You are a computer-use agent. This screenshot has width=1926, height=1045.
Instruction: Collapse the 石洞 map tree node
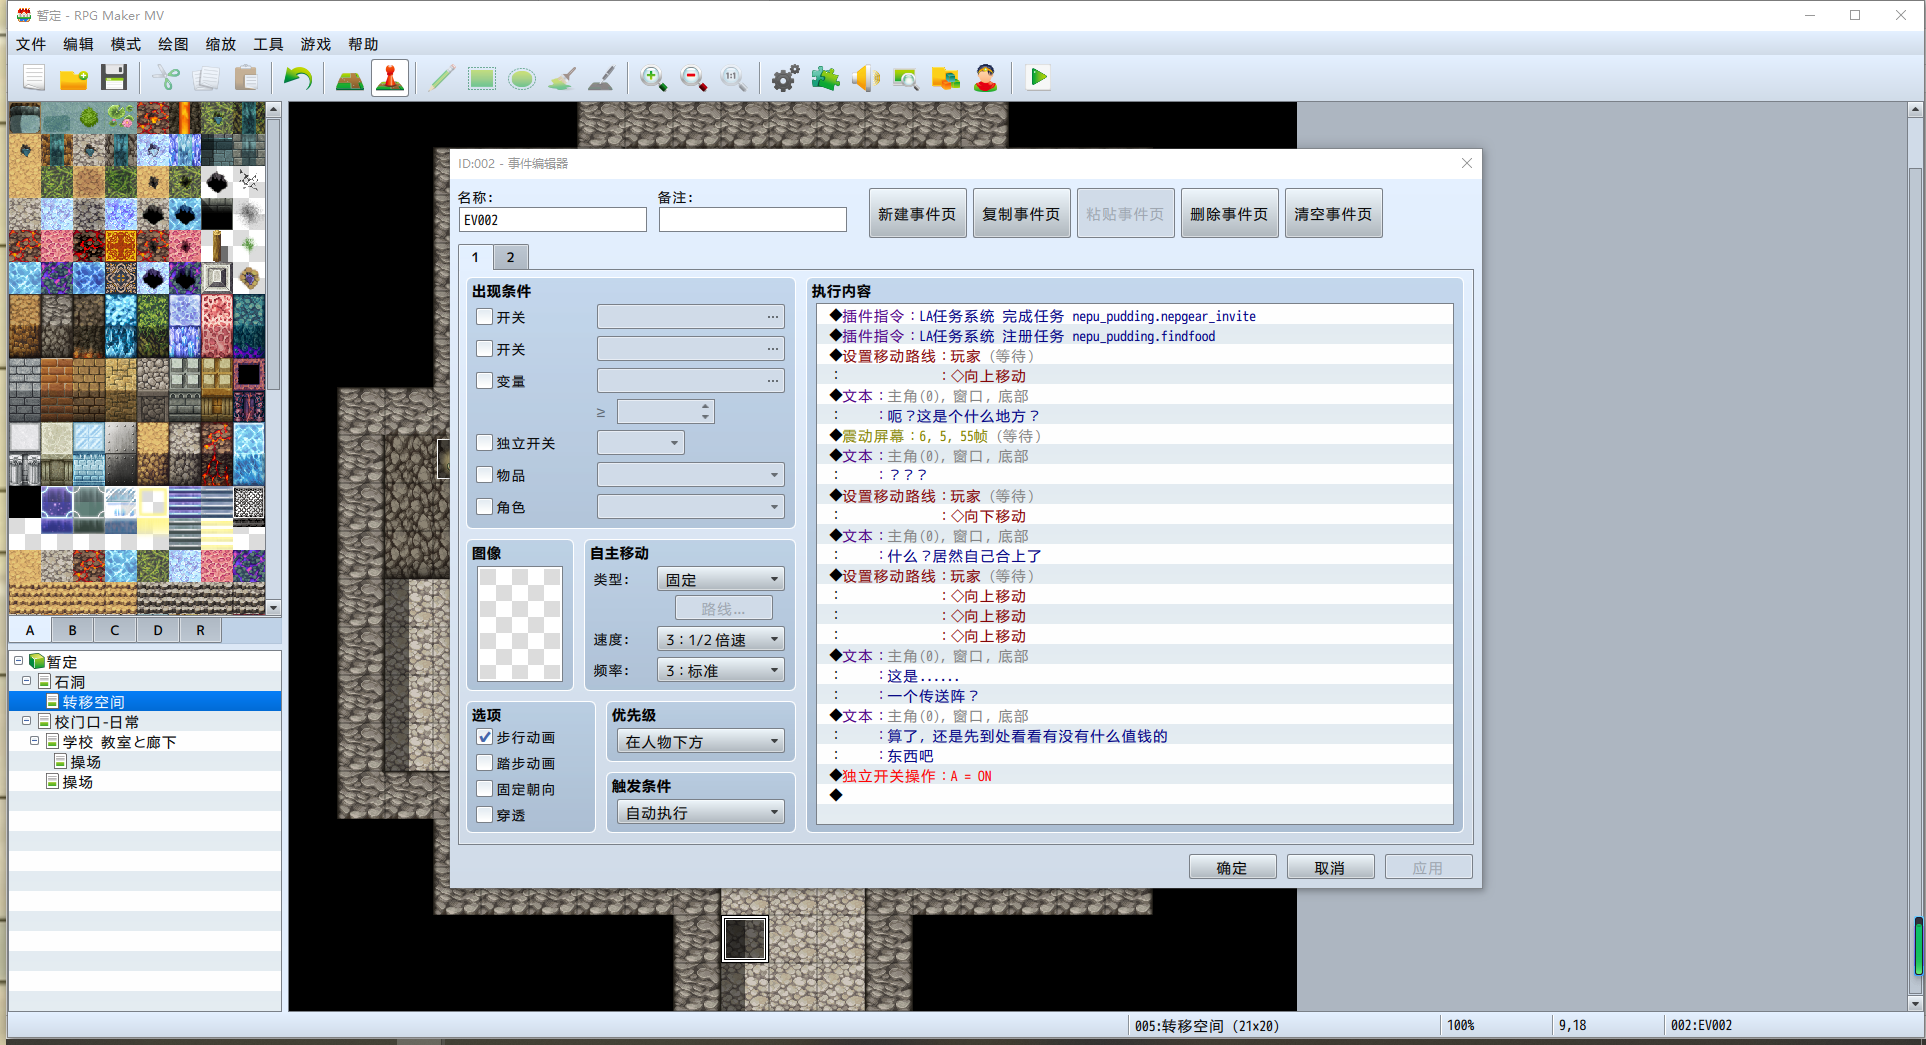(x=27, y=681)
